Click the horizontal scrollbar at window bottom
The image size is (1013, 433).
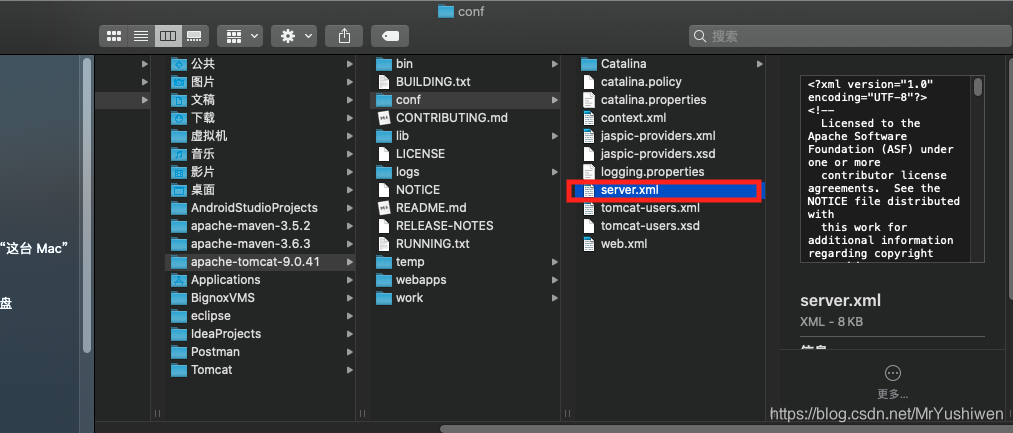tap(726, 428)
